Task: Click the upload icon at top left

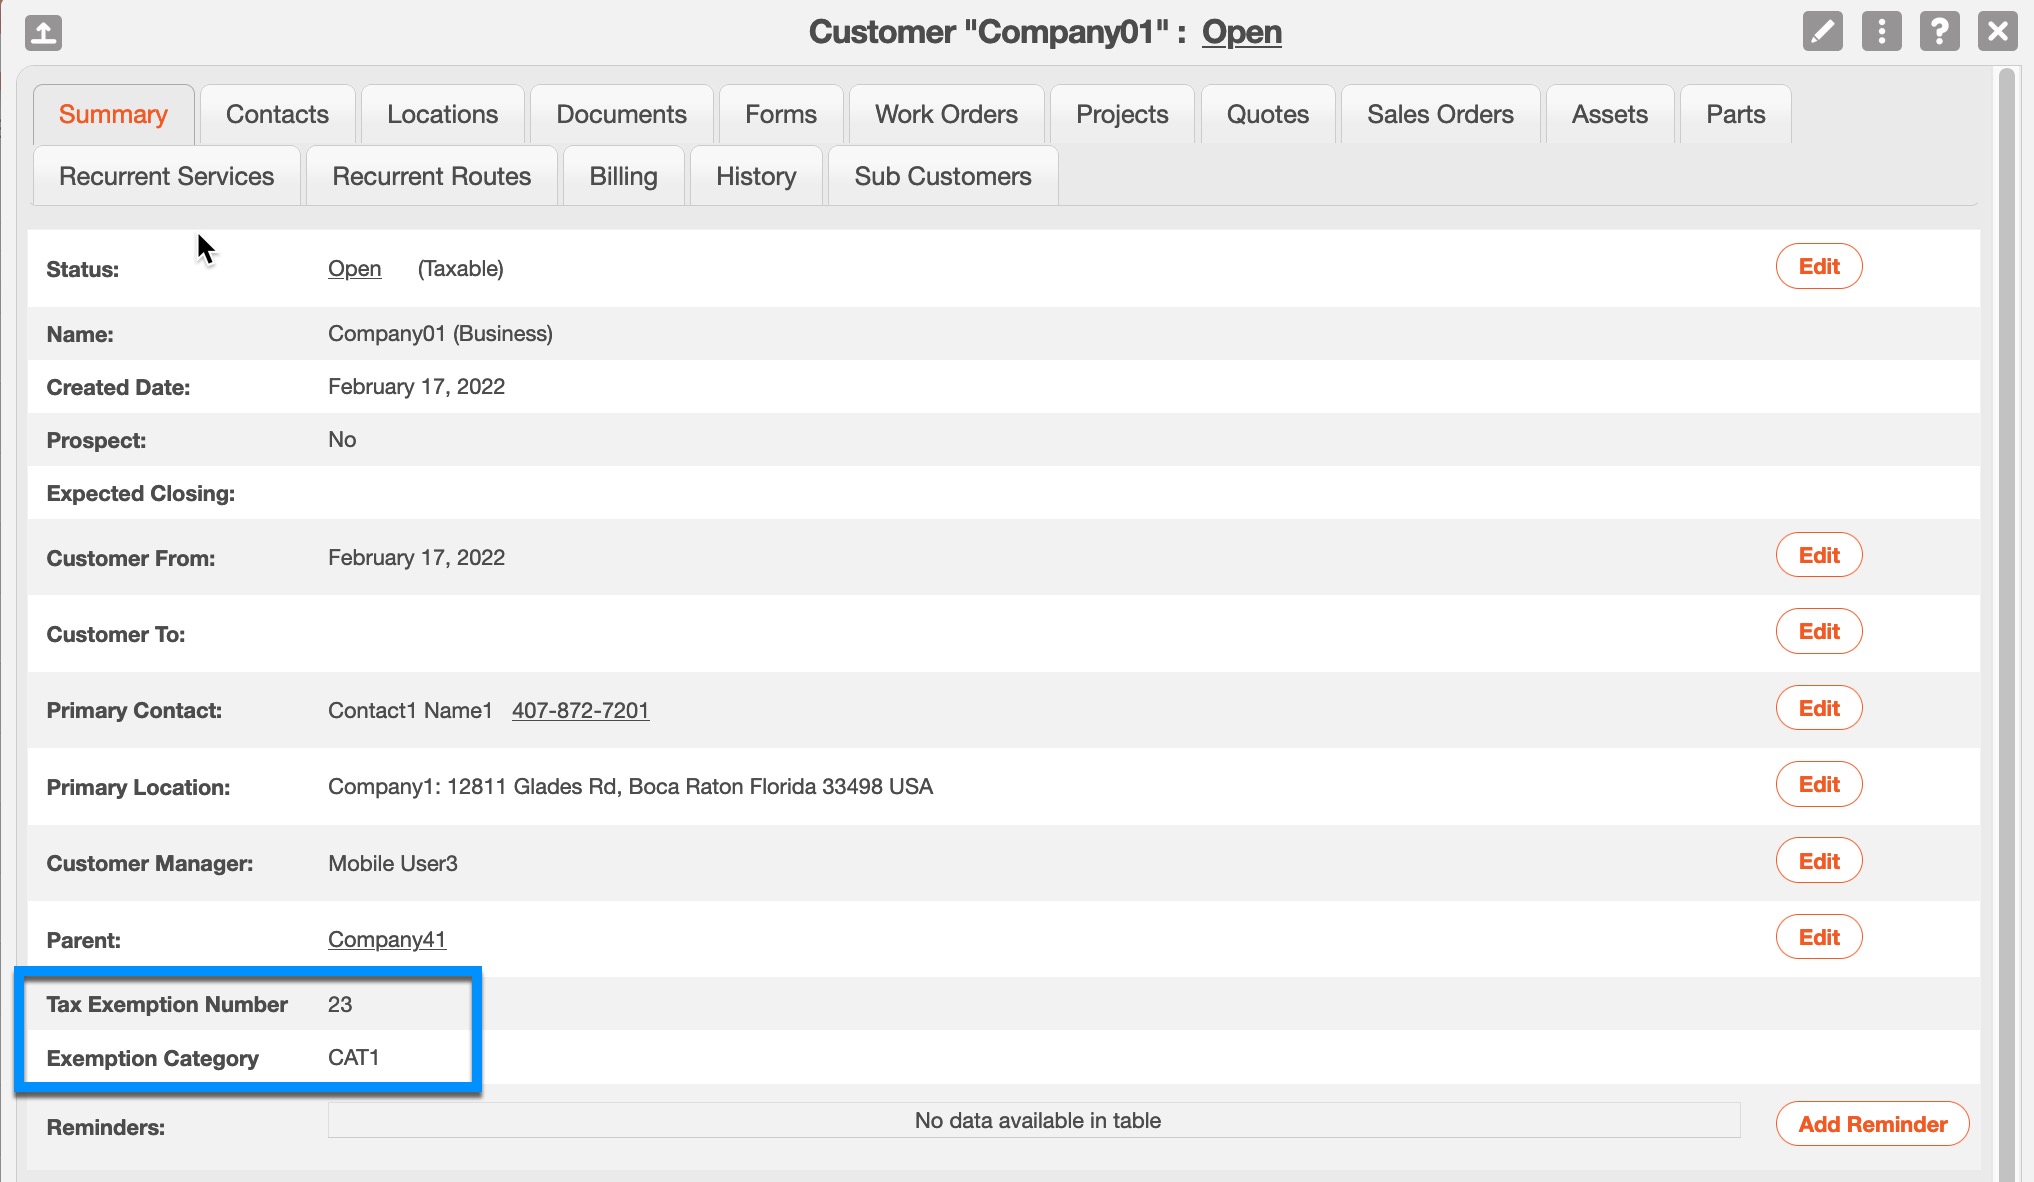Action: coord(43,32)
